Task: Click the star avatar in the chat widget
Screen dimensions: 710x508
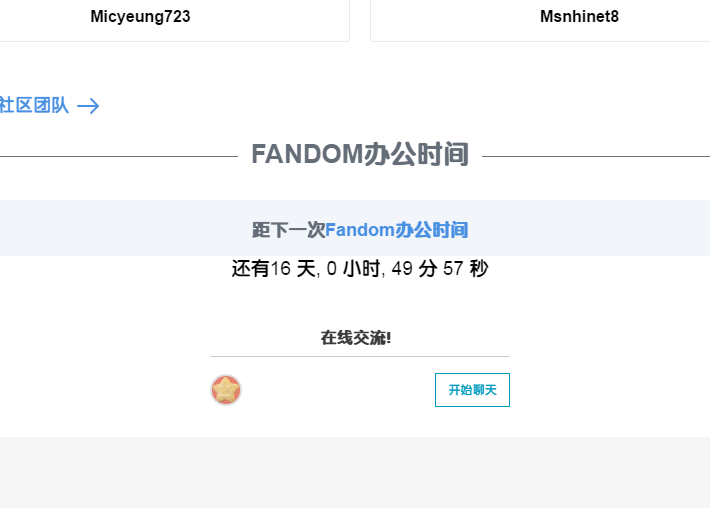Action: point(225,390)
